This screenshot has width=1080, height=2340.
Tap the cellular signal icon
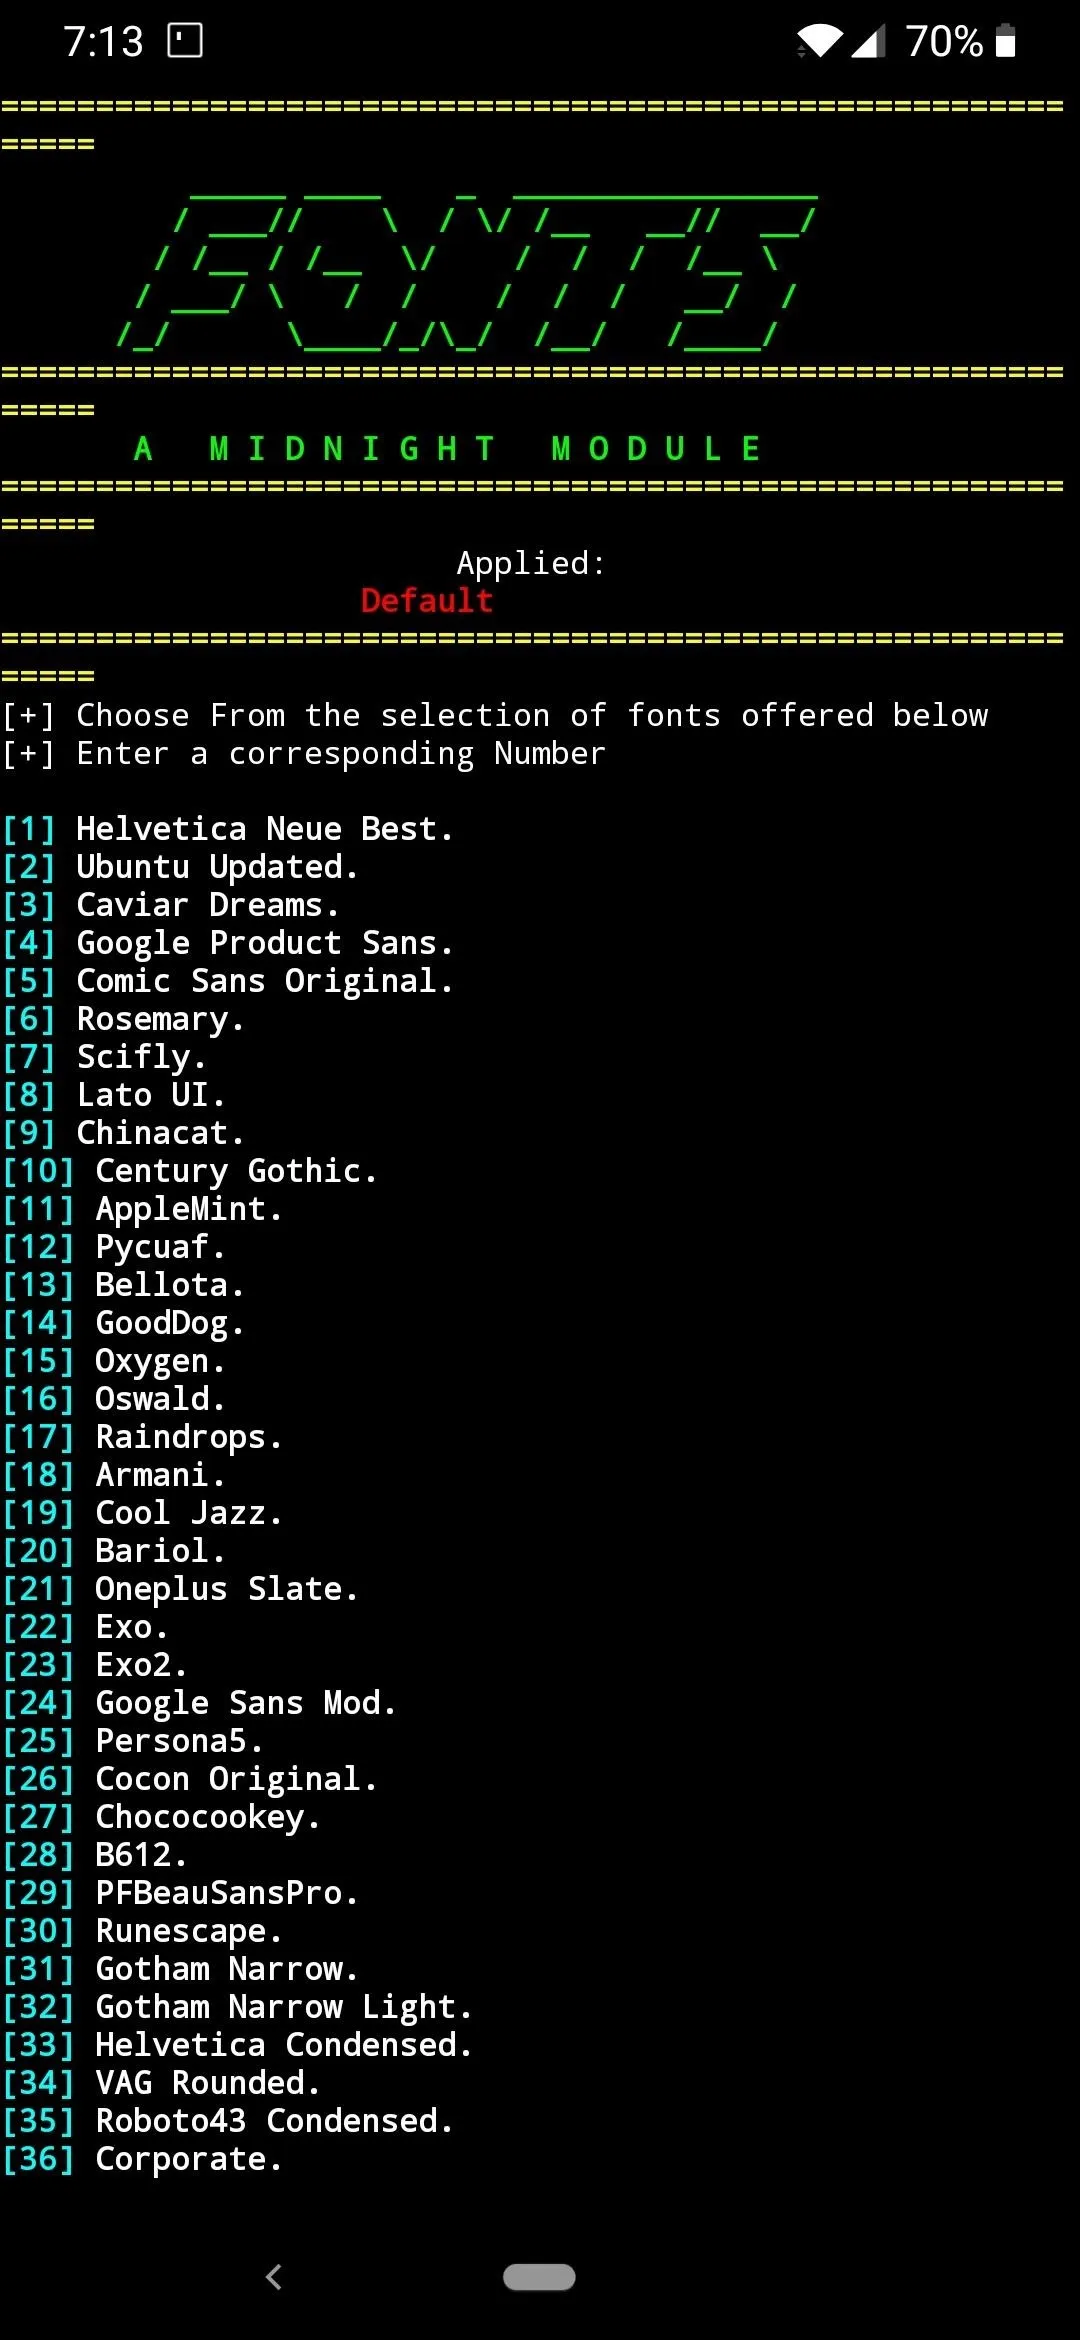click(868, 41)
